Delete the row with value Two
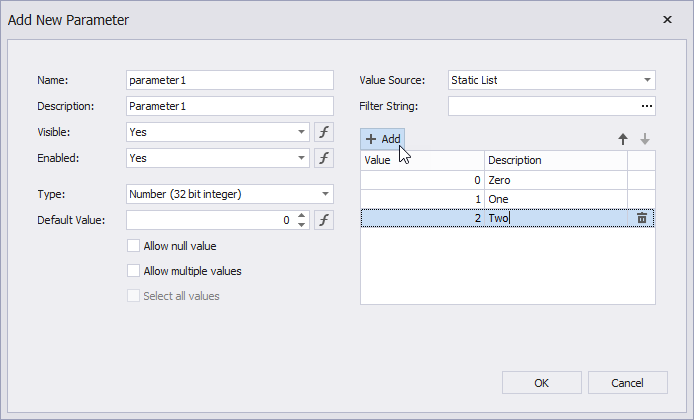The width and height of the screenshot is (694, 420). click(x=642, y=218)
